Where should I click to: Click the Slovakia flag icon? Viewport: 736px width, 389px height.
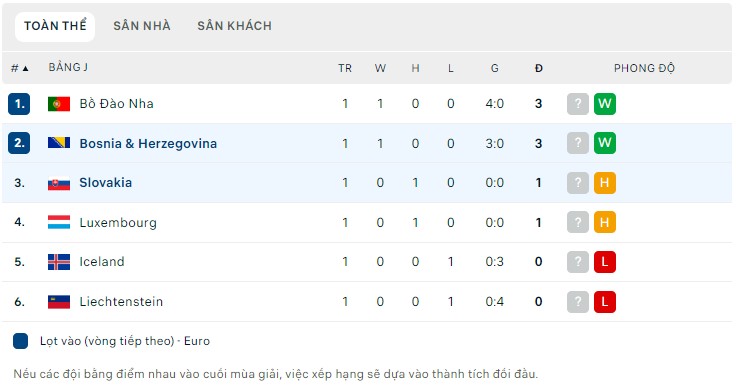59,183
